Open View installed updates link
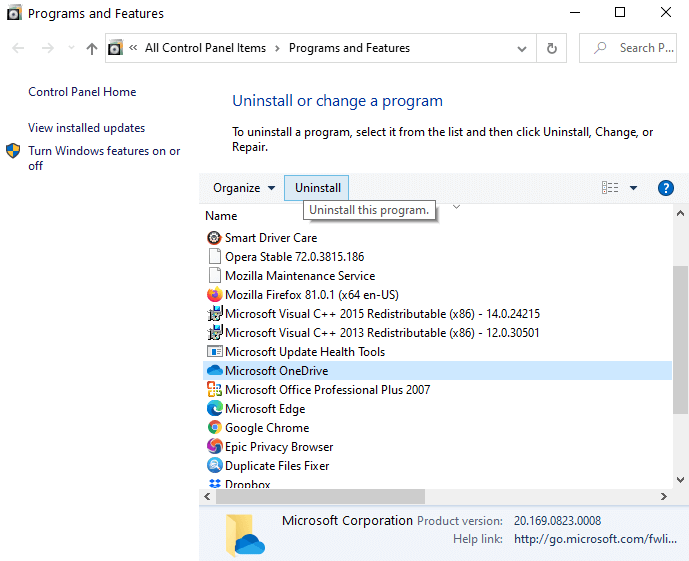The width and height of the screenshot is (689, 561). click(87, 128)
